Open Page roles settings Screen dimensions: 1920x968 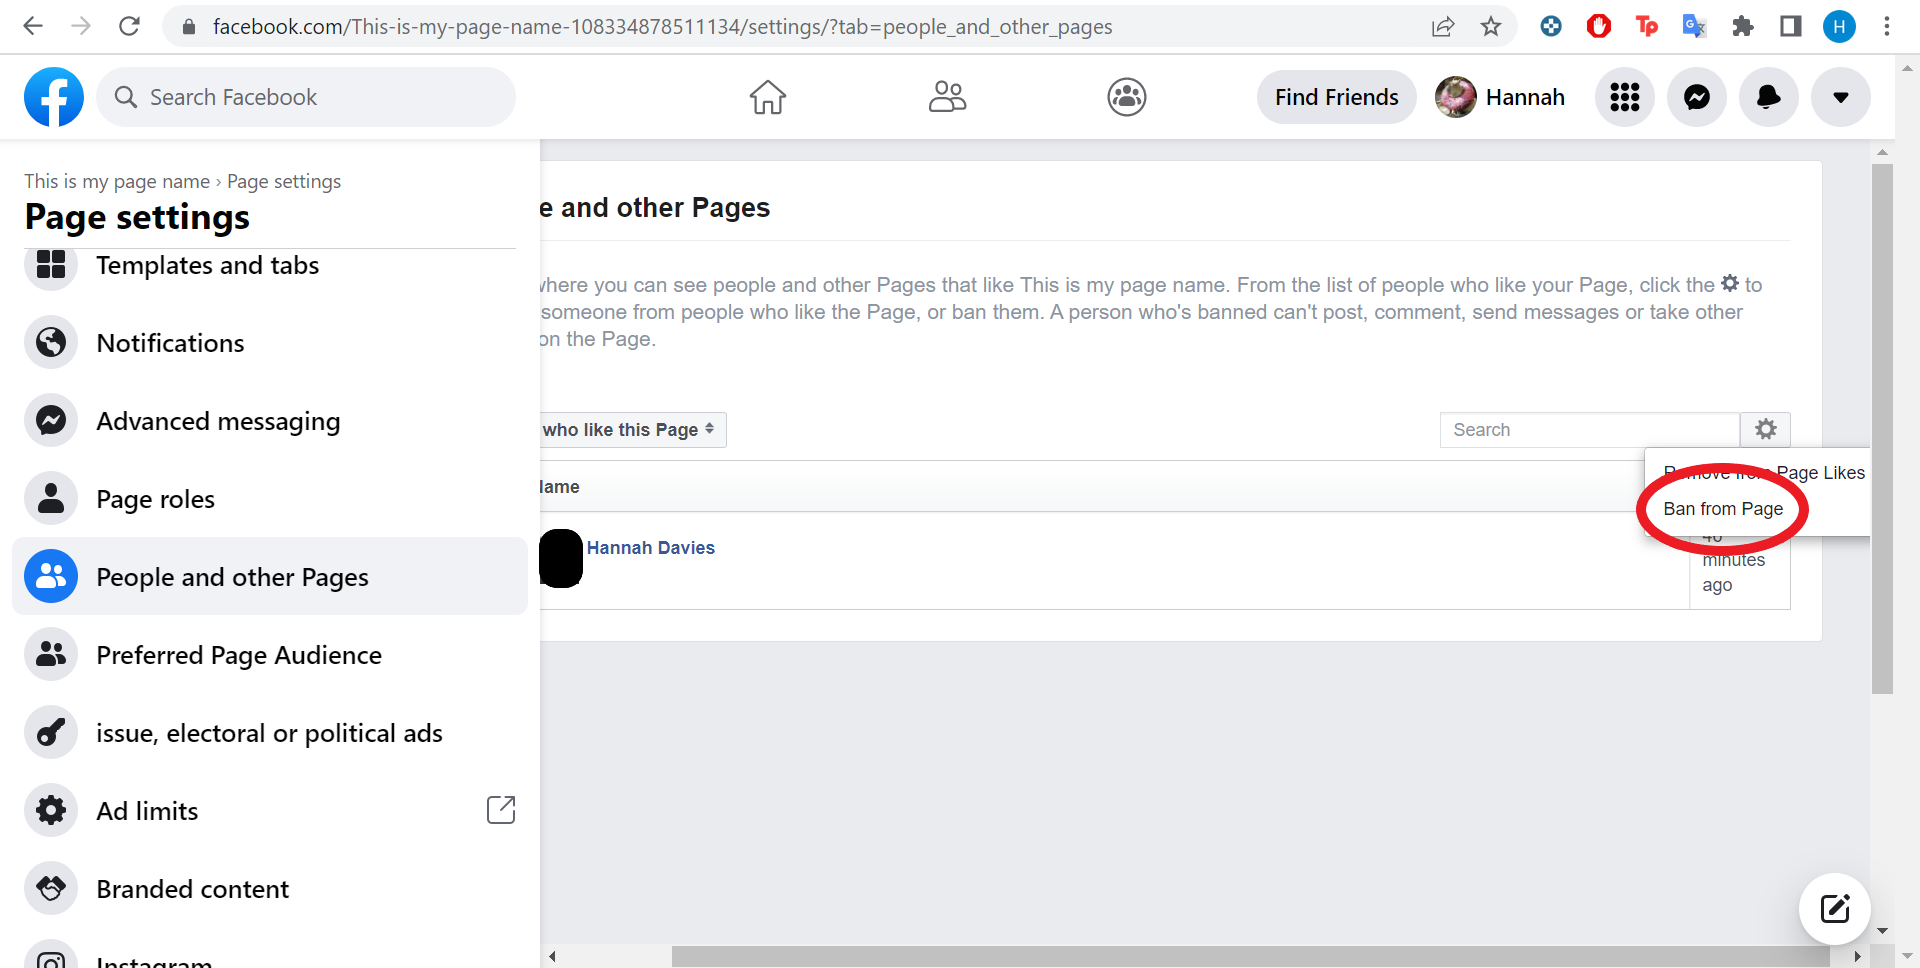pyautogui.click(x=270, y=499)
